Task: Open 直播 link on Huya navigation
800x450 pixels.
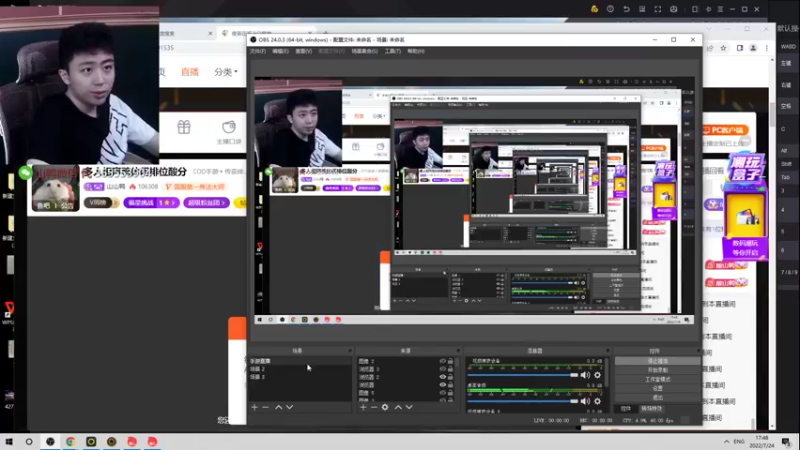Action: [190, 72]
